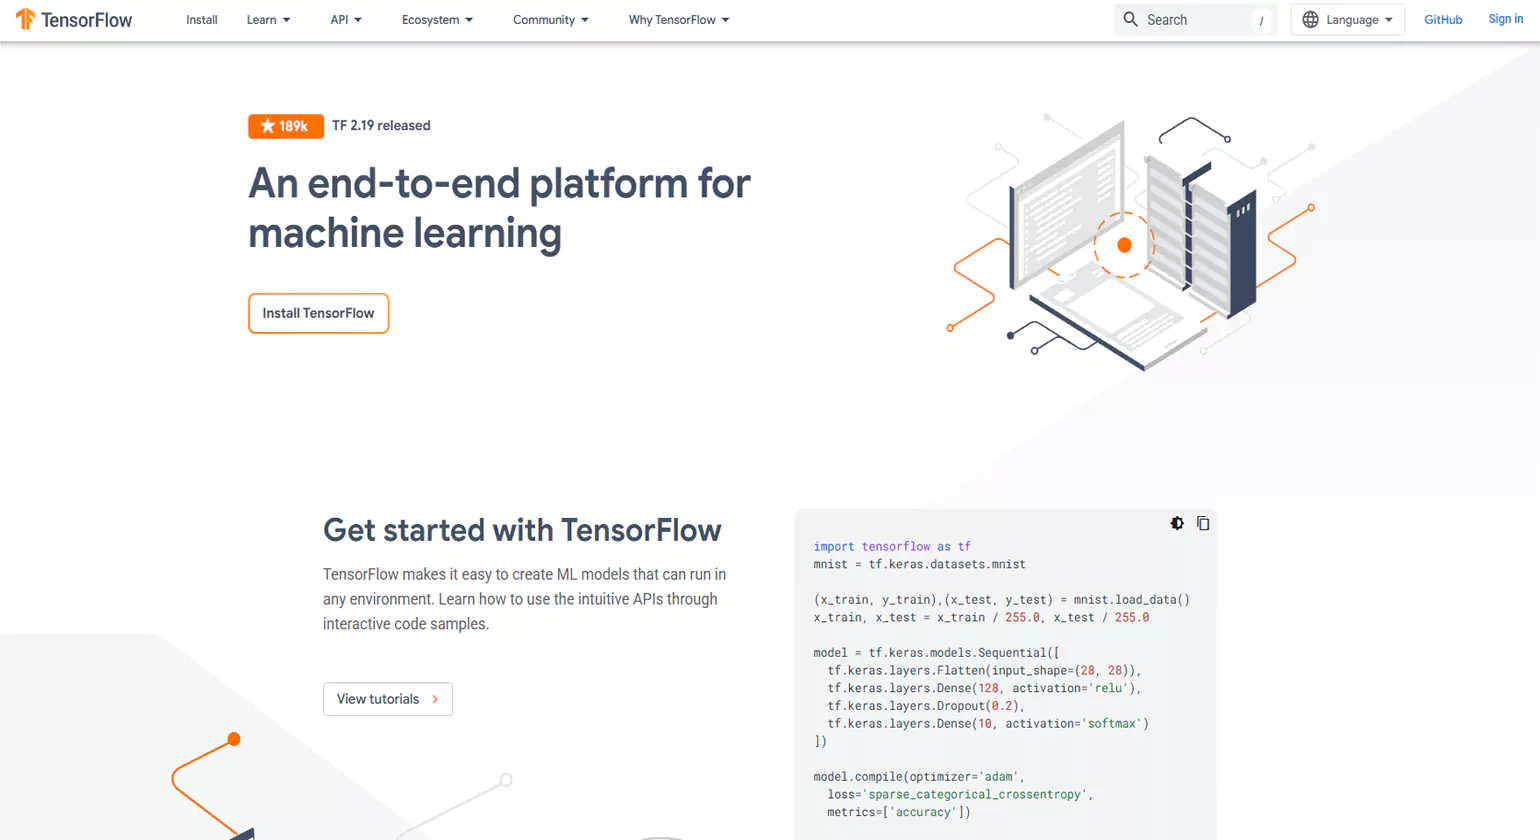The image size is (1540, 840).
Task: Click the search magnifying glass icon
Action: (x=1131, y=19)
